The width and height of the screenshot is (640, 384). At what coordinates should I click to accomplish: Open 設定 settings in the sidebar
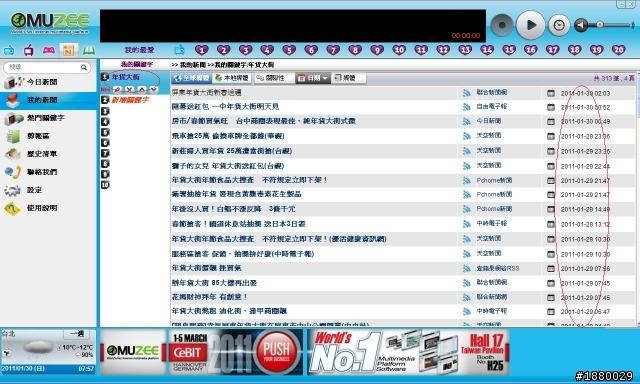[49, 190]
